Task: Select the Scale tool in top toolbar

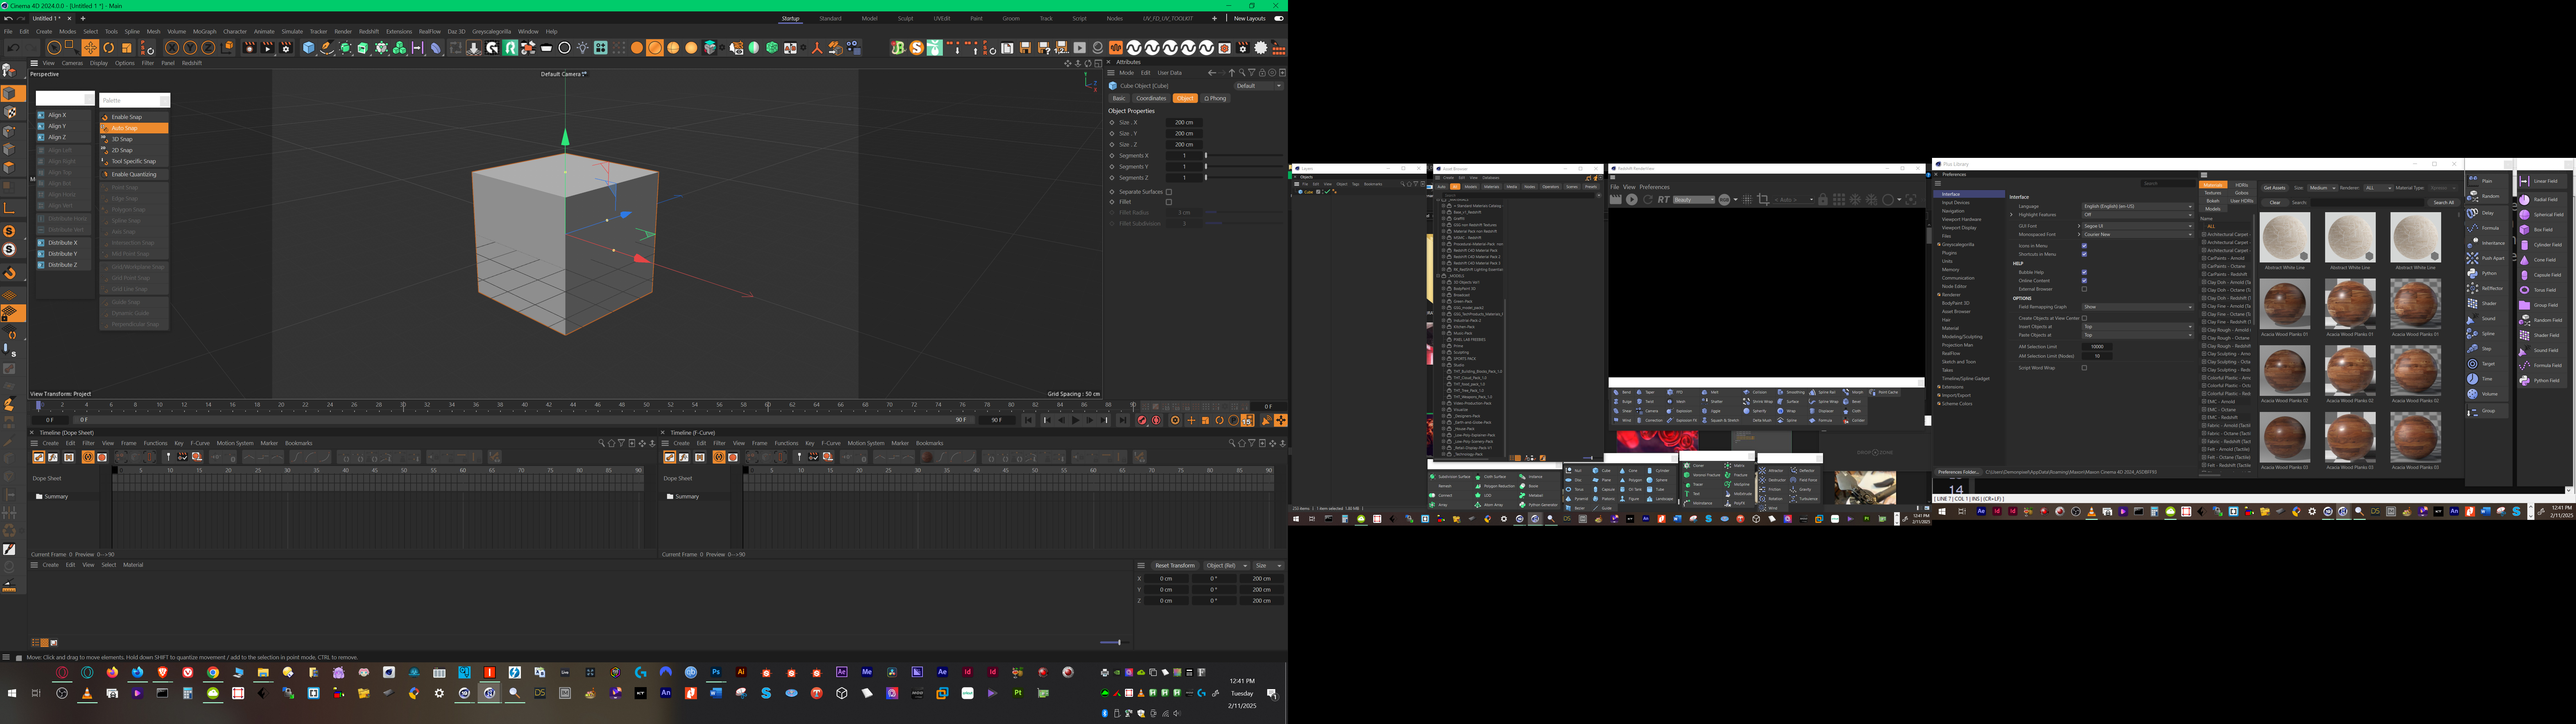Action: pyautogui.click(x=127, y=48)
